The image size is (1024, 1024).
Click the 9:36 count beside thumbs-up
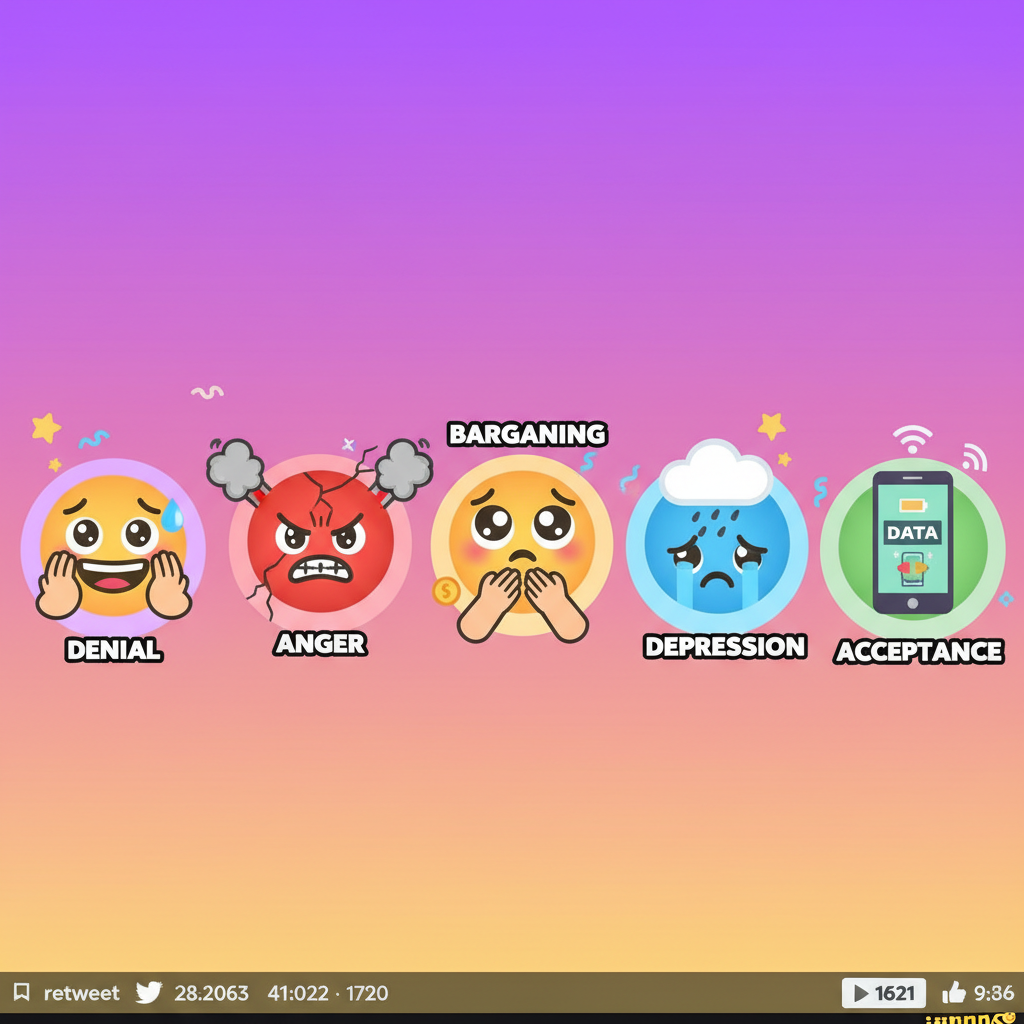[993, 993]
